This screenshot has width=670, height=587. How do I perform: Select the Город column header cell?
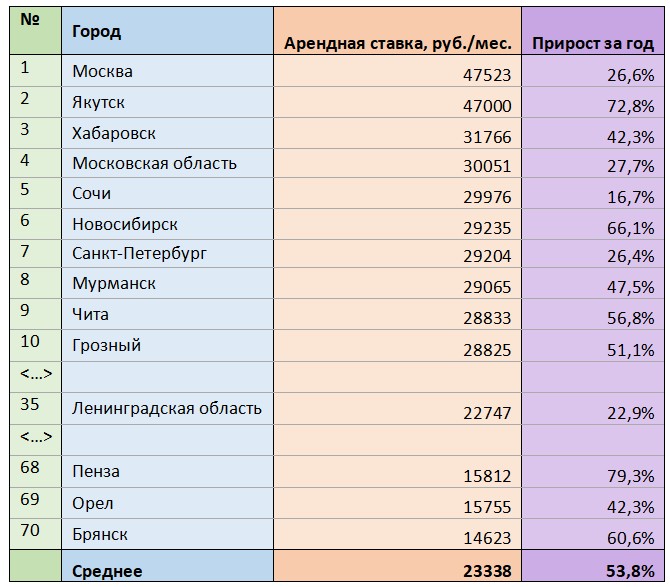(x=167, y=31)
